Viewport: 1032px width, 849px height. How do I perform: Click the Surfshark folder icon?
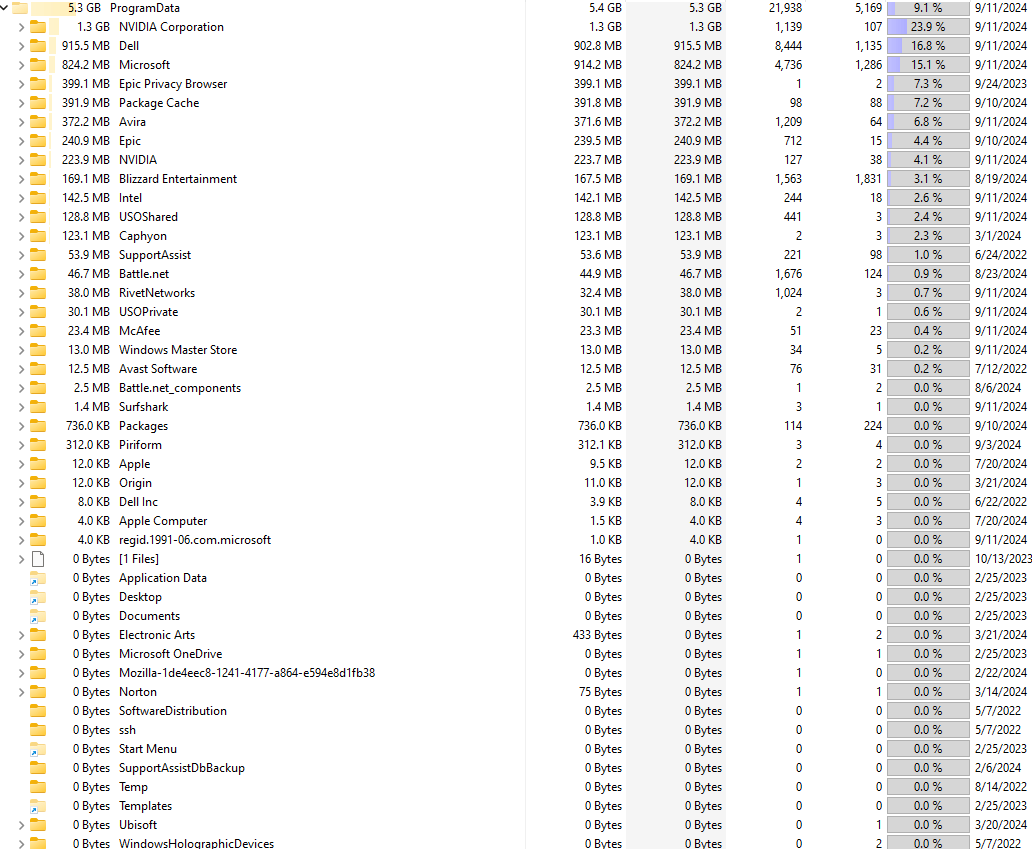point(38,407)
